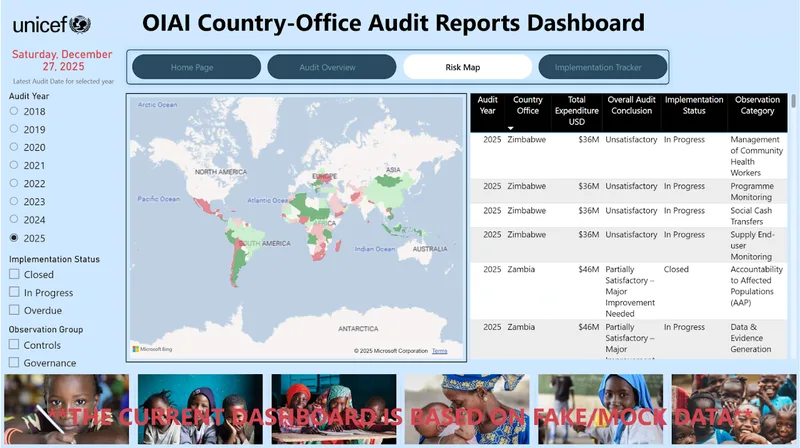Click the Closed status cell for Zambia

click(676, 269)
